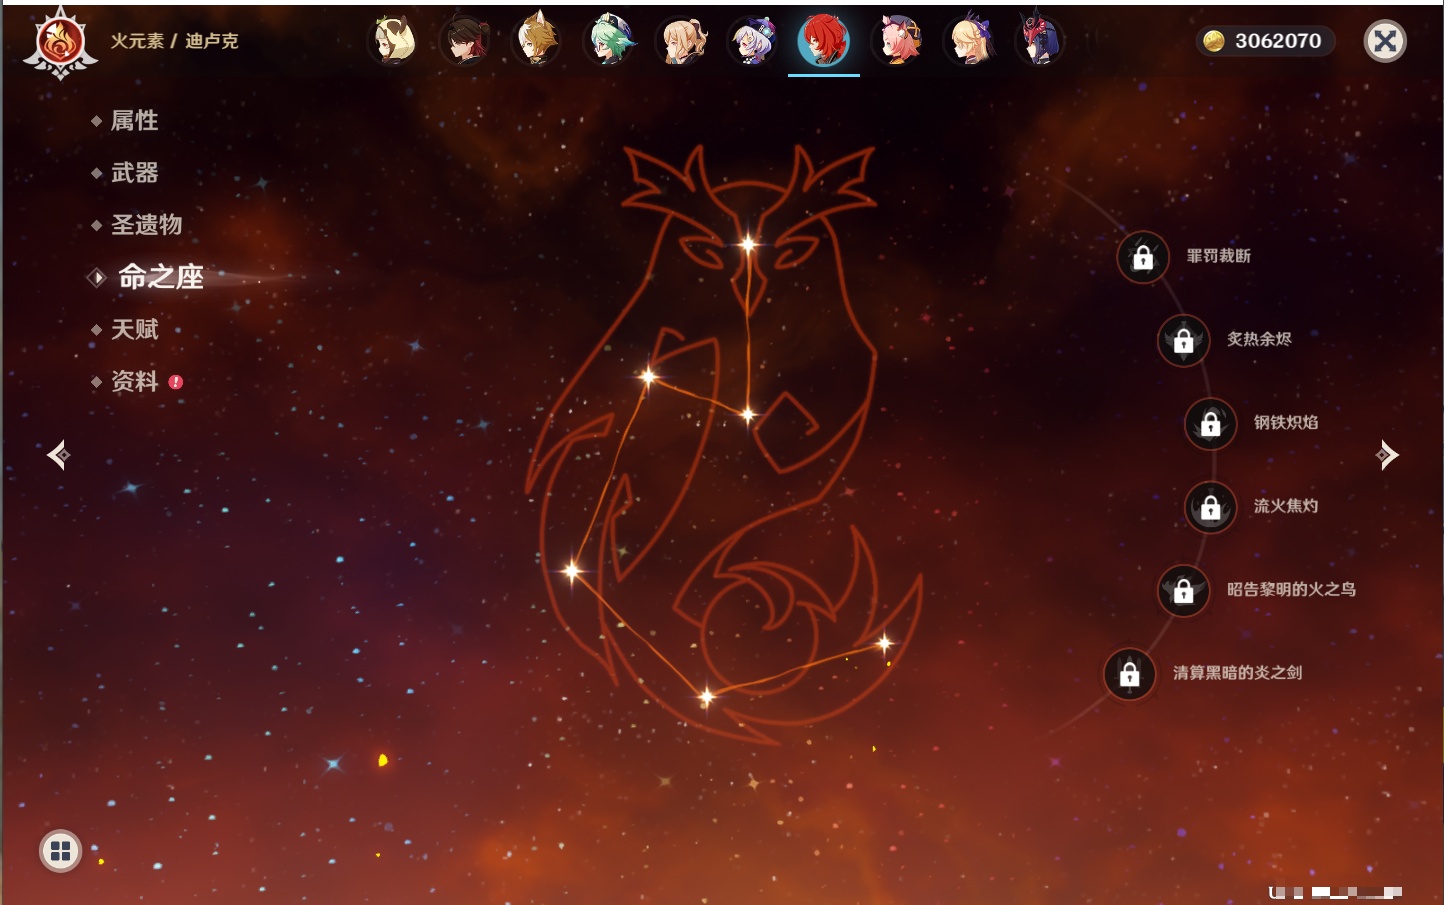
Task: Select the pink-haired character avatar
Action: (897, 41)
